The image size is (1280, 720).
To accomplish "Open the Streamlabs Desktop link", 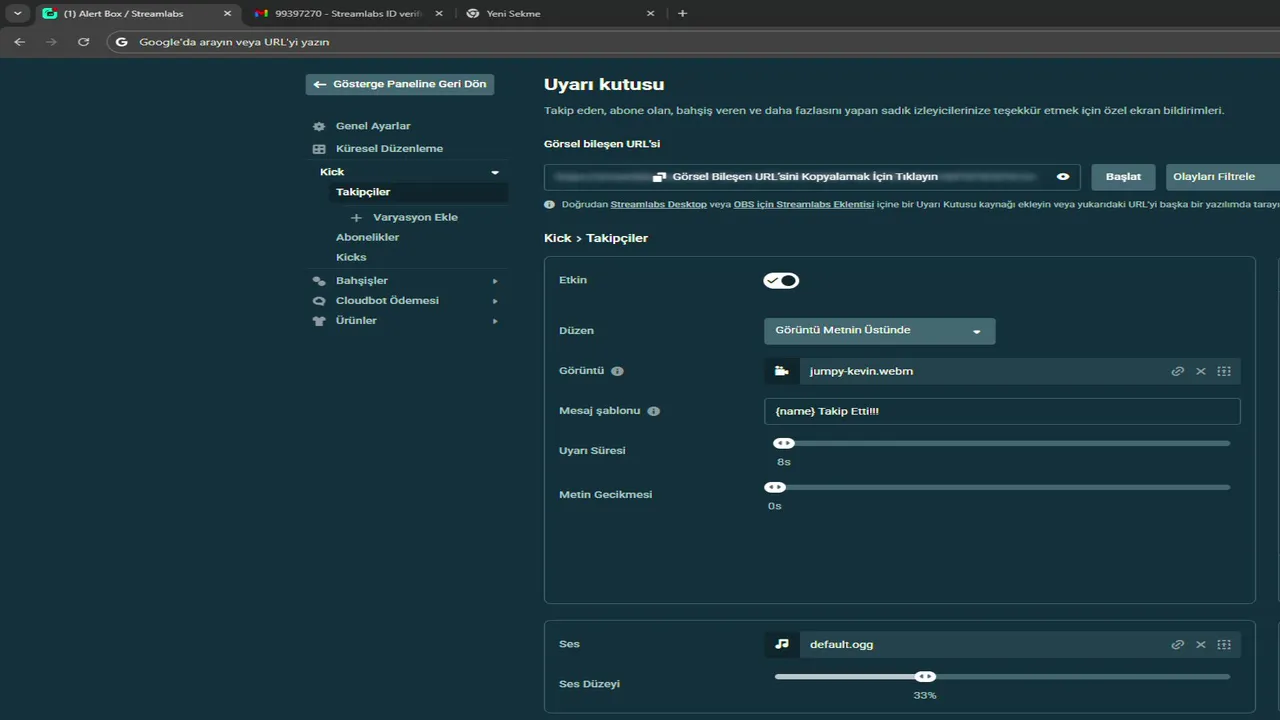I will (659, 204).
